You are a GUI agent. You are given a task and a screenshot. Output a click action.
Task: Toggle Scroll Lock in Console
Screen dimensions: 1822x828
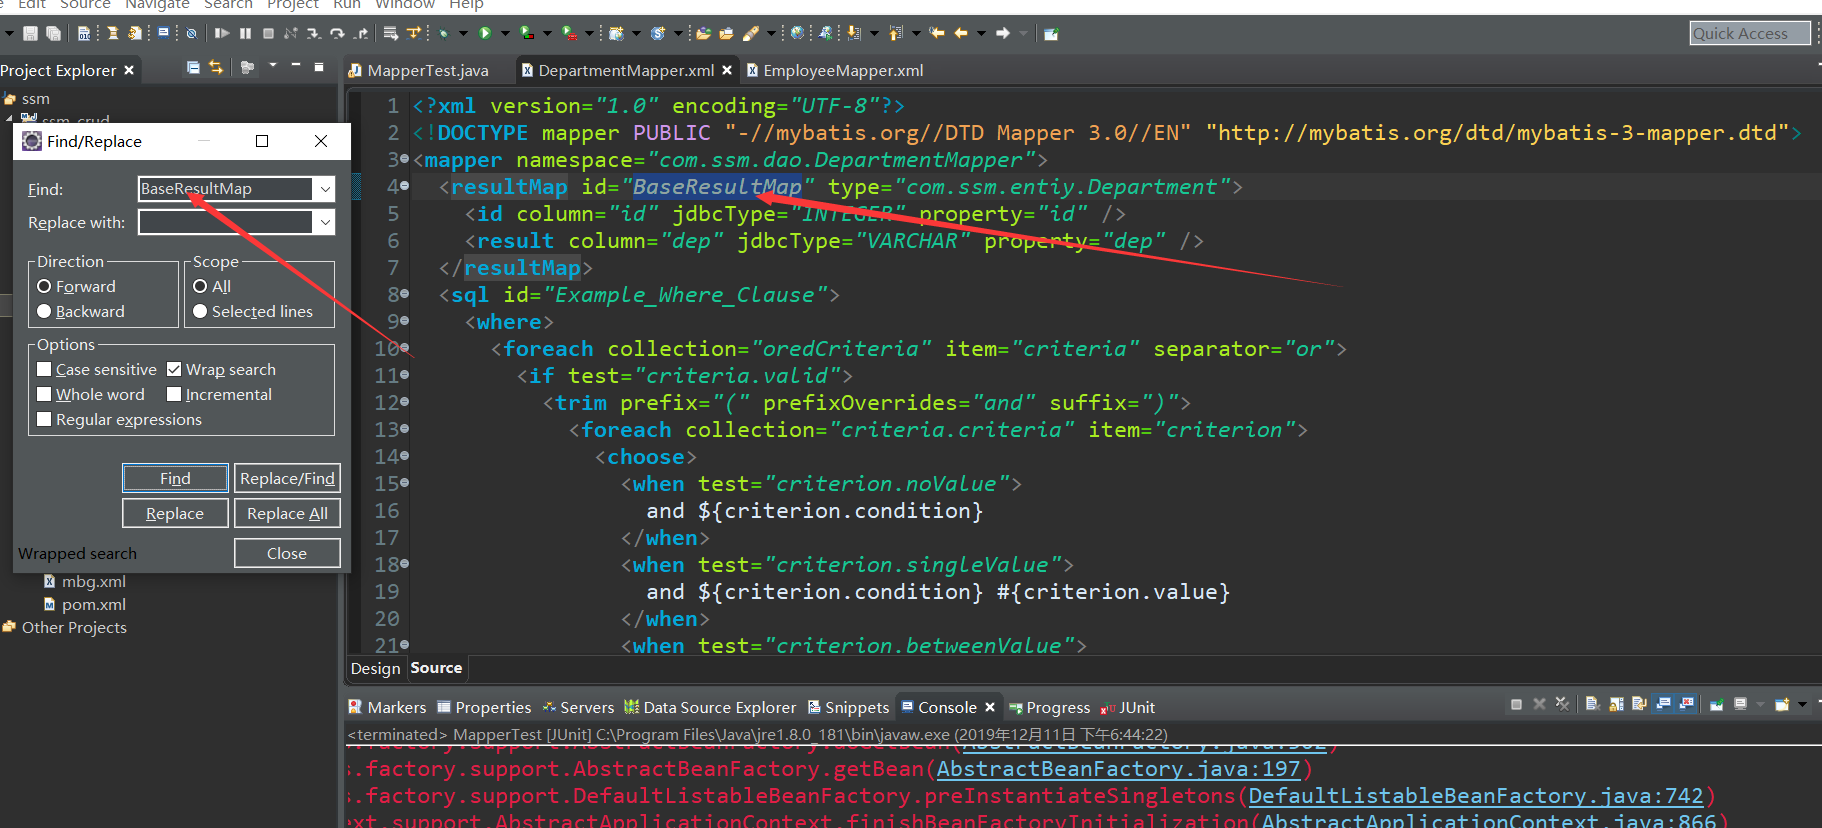point(1616,704)
